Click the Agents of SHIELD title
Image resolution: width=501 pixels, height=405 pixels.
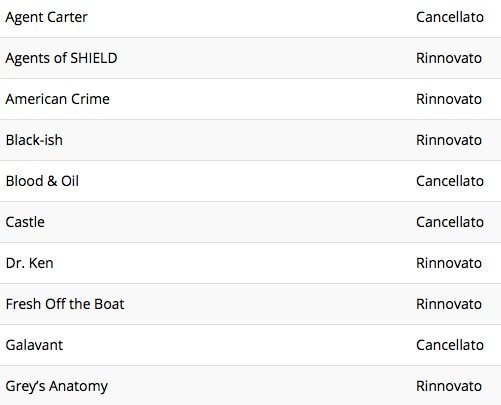click(x=61, y=58)
